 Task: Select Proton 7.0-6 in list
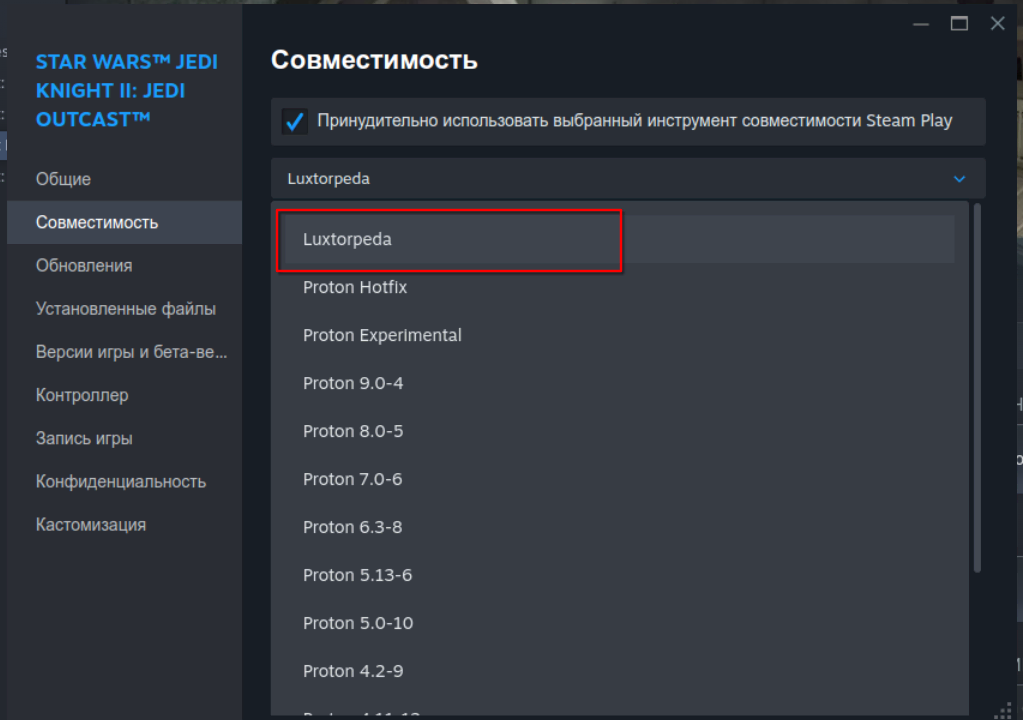point(353,480)
